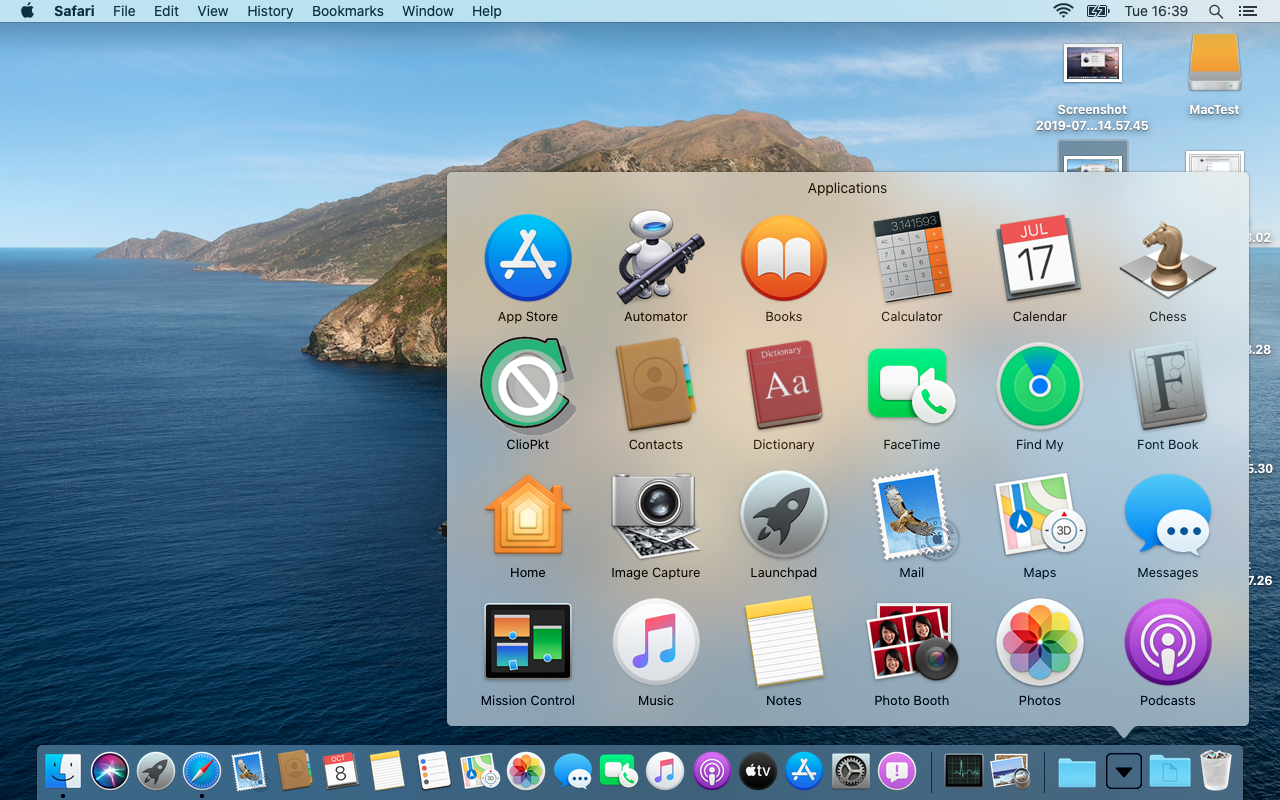Open System Preferences from the Dock
1280x800 pixels.
[851, 771]
